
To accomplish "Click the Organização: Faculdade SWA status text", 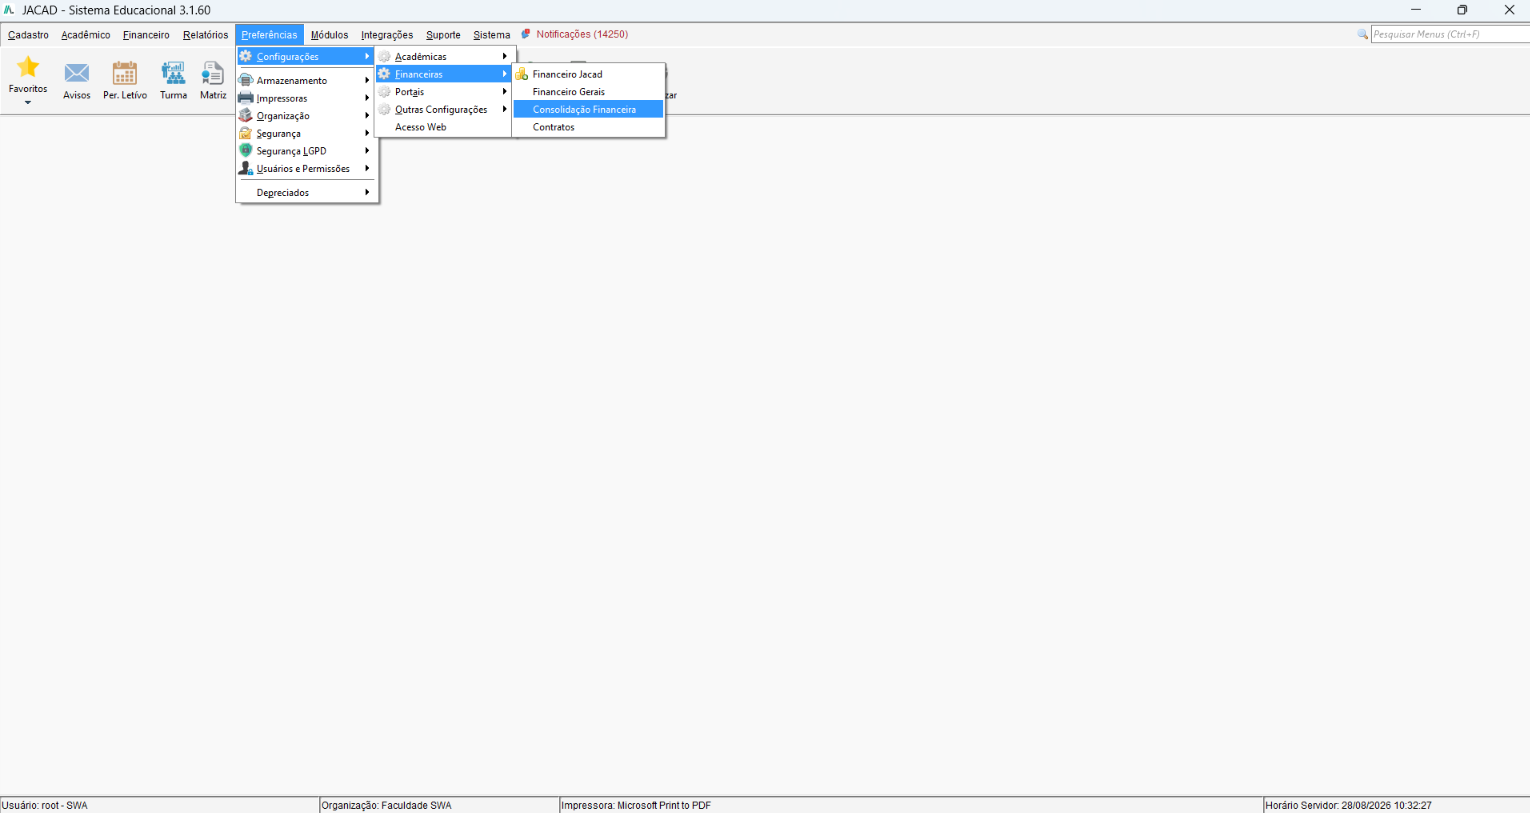I will click(387, 805).
